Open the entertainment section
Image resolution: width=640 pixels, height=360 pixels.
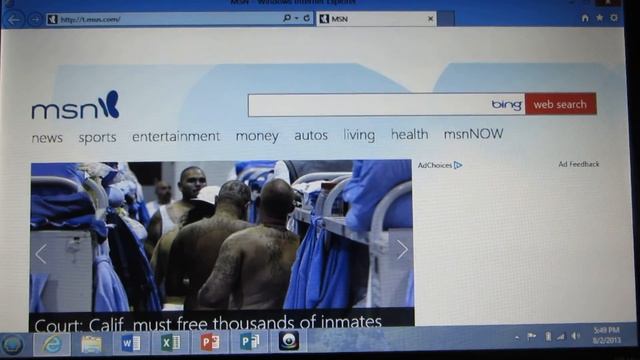(176, 136)
